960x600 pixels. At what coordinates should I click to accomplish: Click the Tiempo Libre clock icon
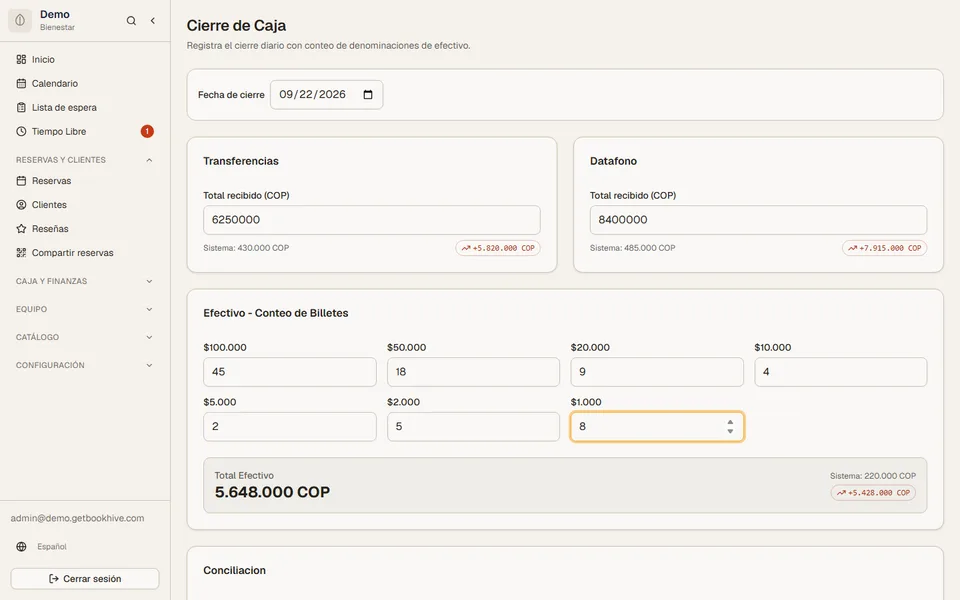[21, 132]
